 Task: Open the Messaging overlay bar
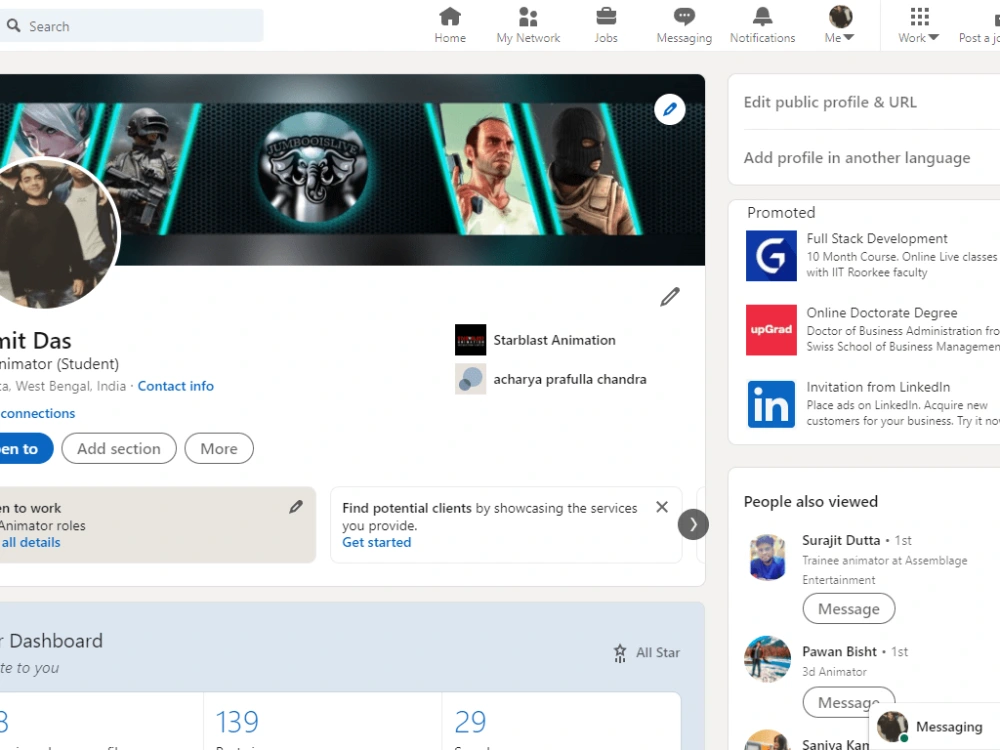click(934, 727)
